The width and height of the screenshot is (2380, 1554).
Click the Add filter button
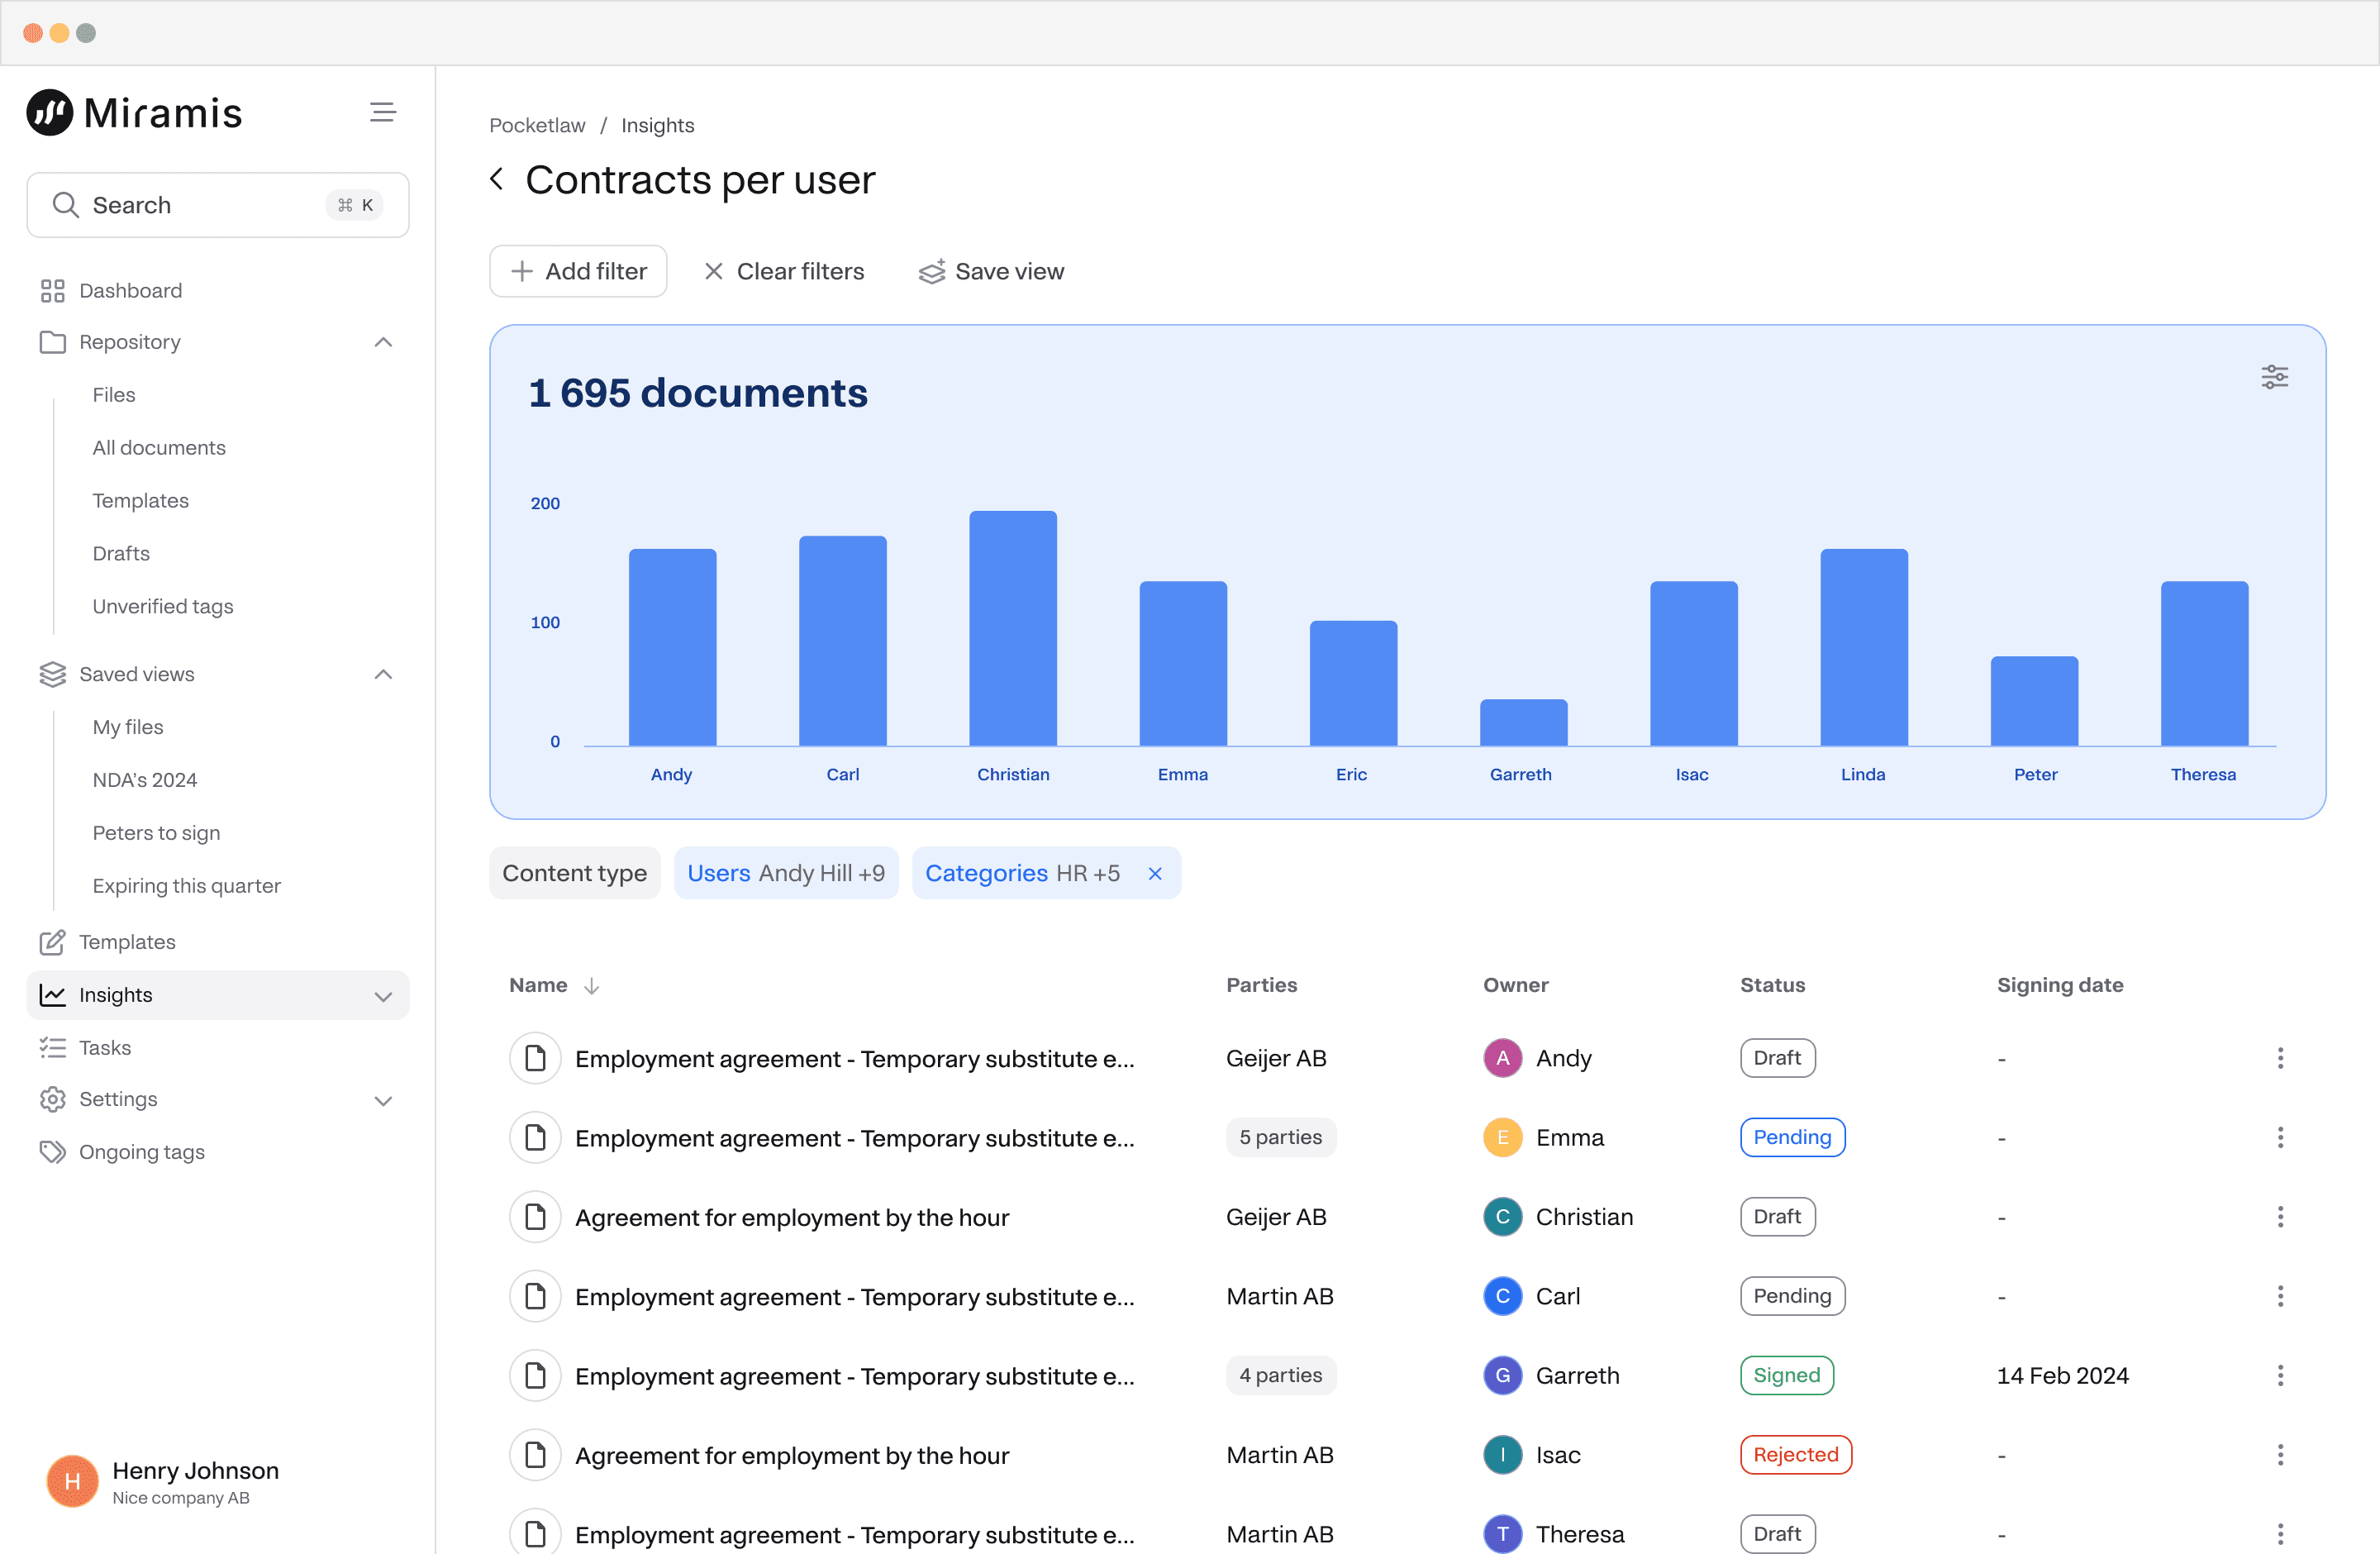(x=578, y=271)
